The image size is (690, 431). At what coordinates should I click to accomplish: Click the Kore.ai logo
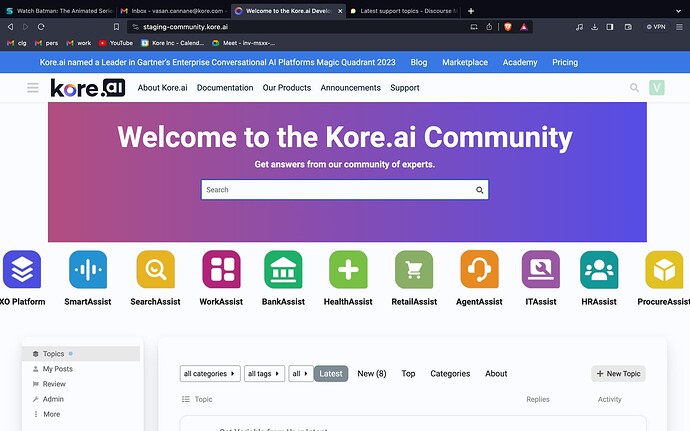click(x=88, y=88)
